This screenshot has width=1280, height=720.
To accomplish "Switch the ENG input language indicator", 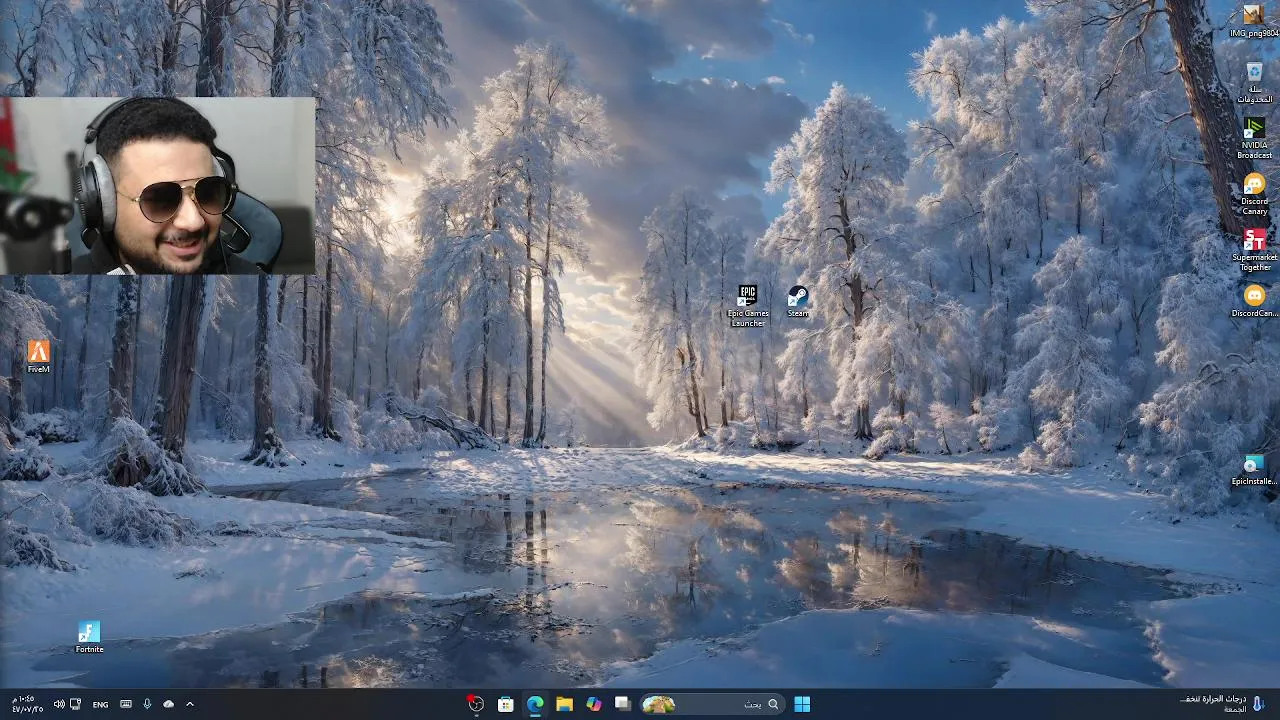I will coord(100,704).
